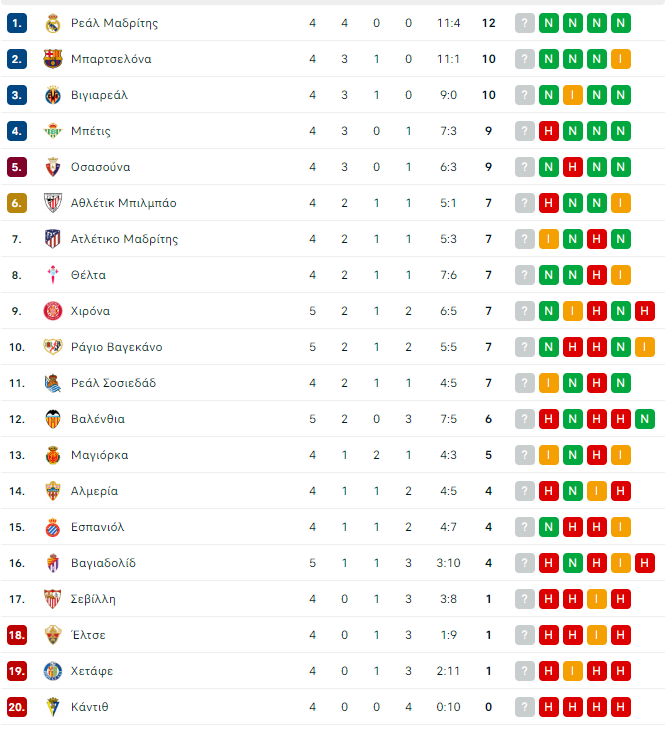
Task: Click Barcelona's orange draw result badge
Action: point(621,59)
